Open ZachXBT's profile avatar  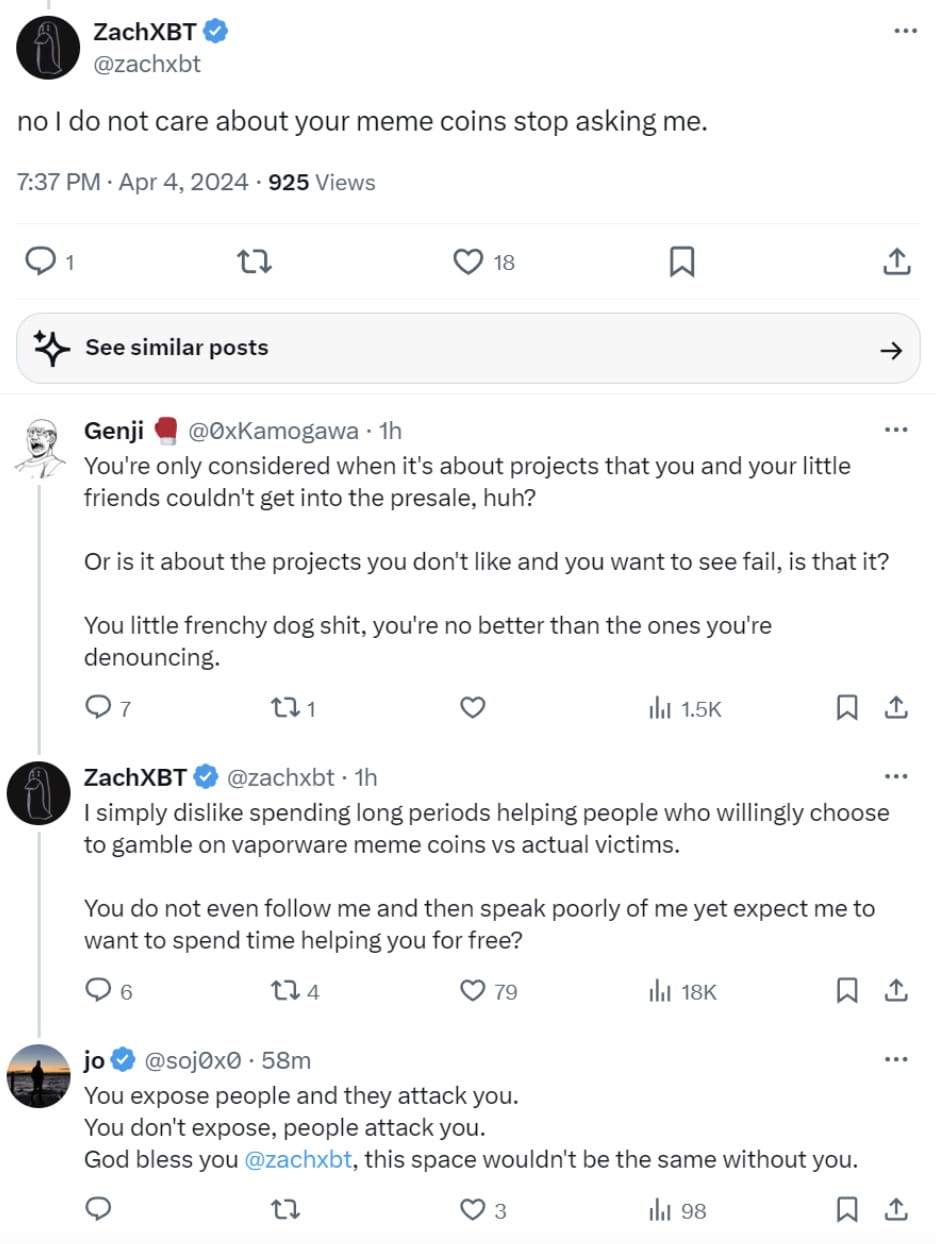[x=48, y=48]
